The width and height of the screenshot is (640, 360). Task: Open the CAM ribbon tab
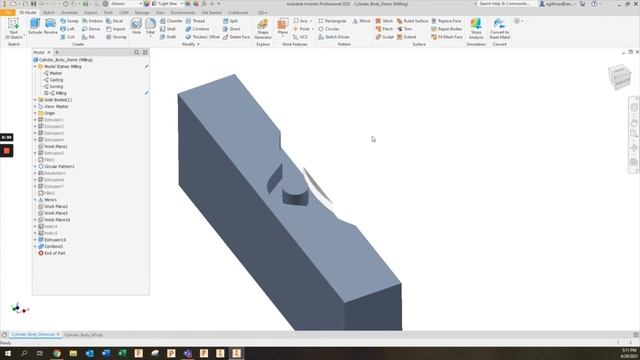click(124, 13)
